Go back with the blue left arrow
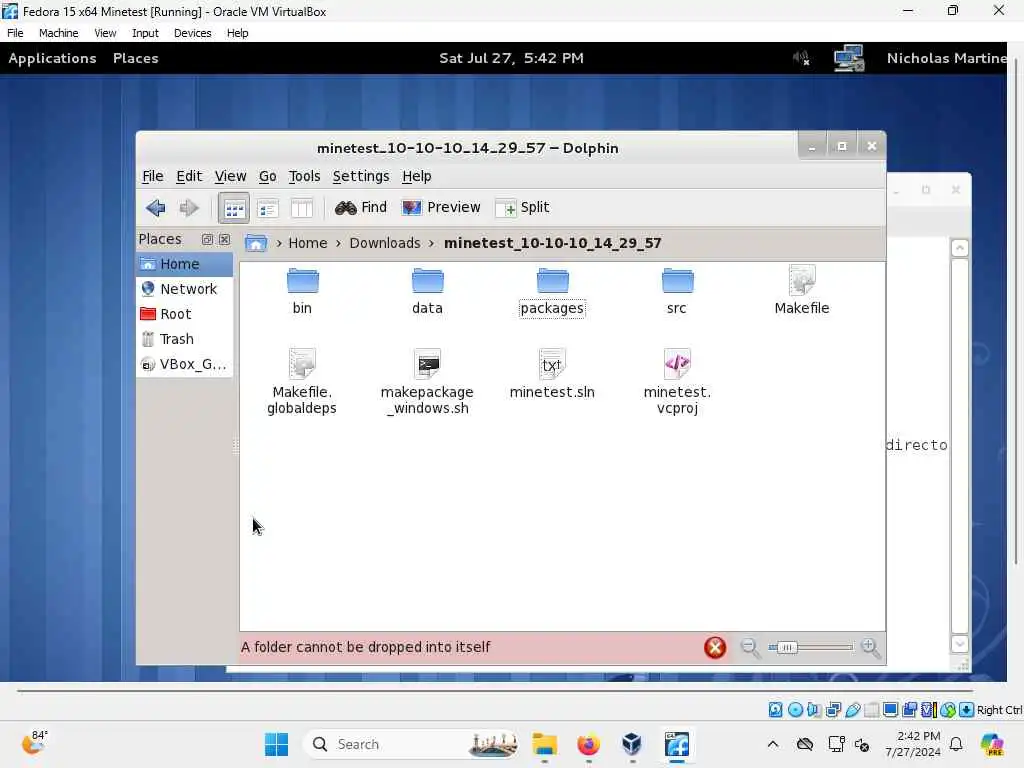 (155, 208)
